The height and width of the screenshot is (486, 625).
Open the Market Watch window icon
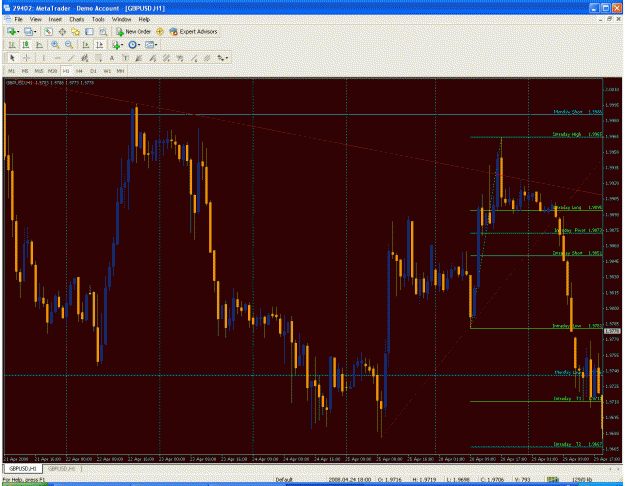48,31
